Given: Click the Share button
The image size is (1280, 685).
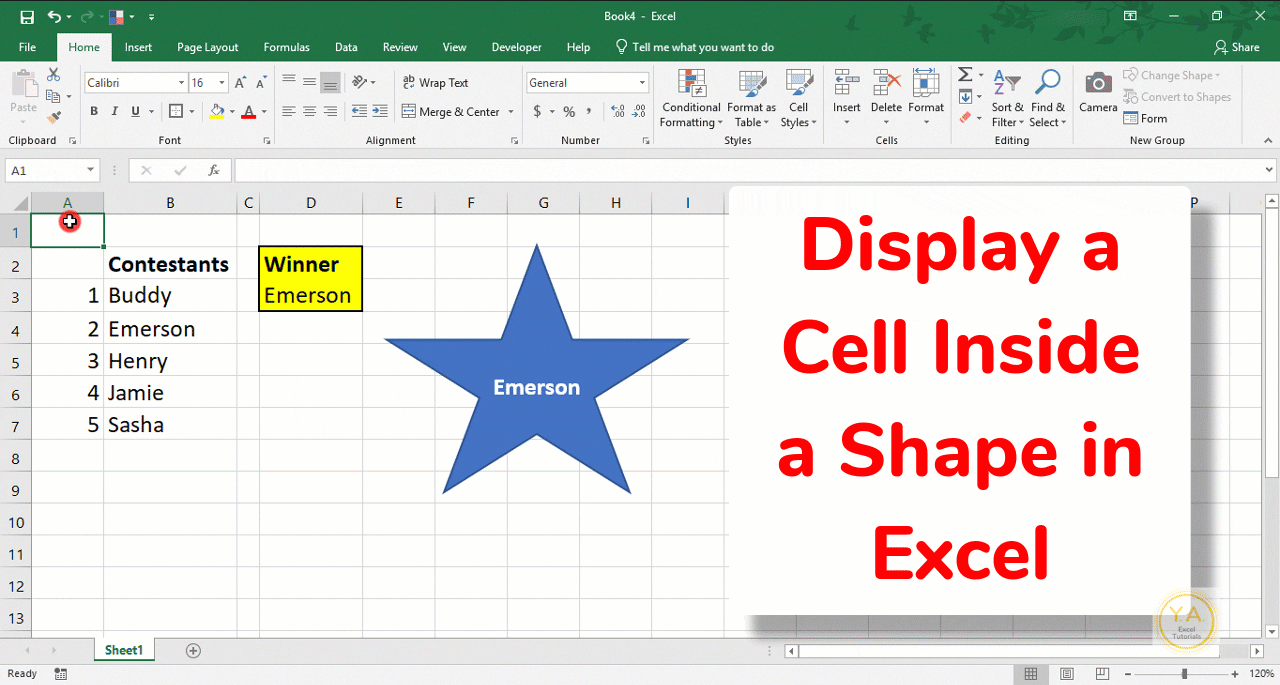Looking at the screenshot, I should tap(1237, 46).
